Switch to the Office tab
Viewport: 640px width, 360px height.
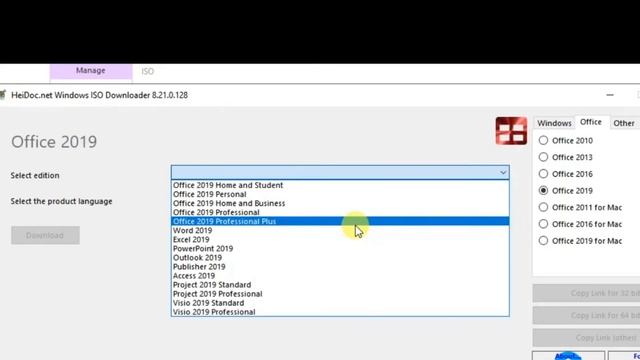coord(591,122)
